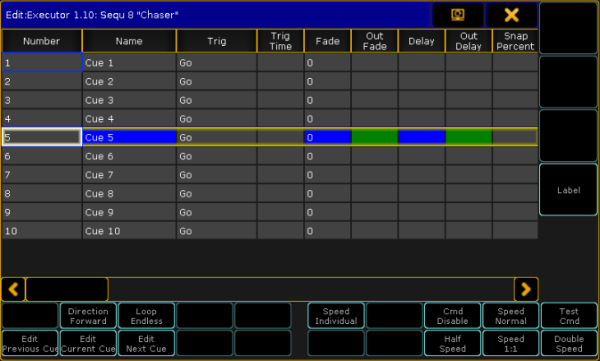
Task: Click the Test Cmd button
Action: 569,316
